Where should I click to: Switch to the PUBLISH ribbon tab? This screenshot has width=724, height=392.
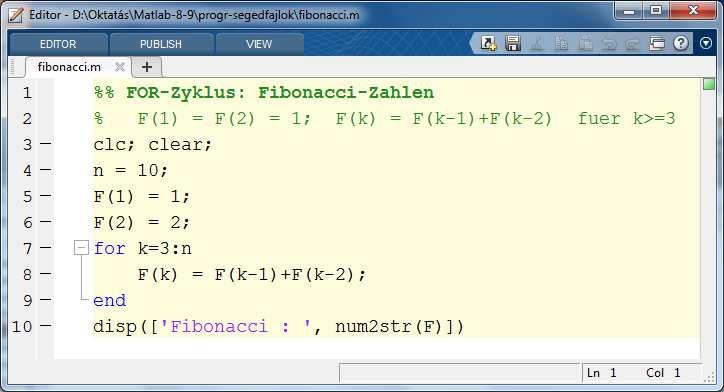tap(161, 44)
